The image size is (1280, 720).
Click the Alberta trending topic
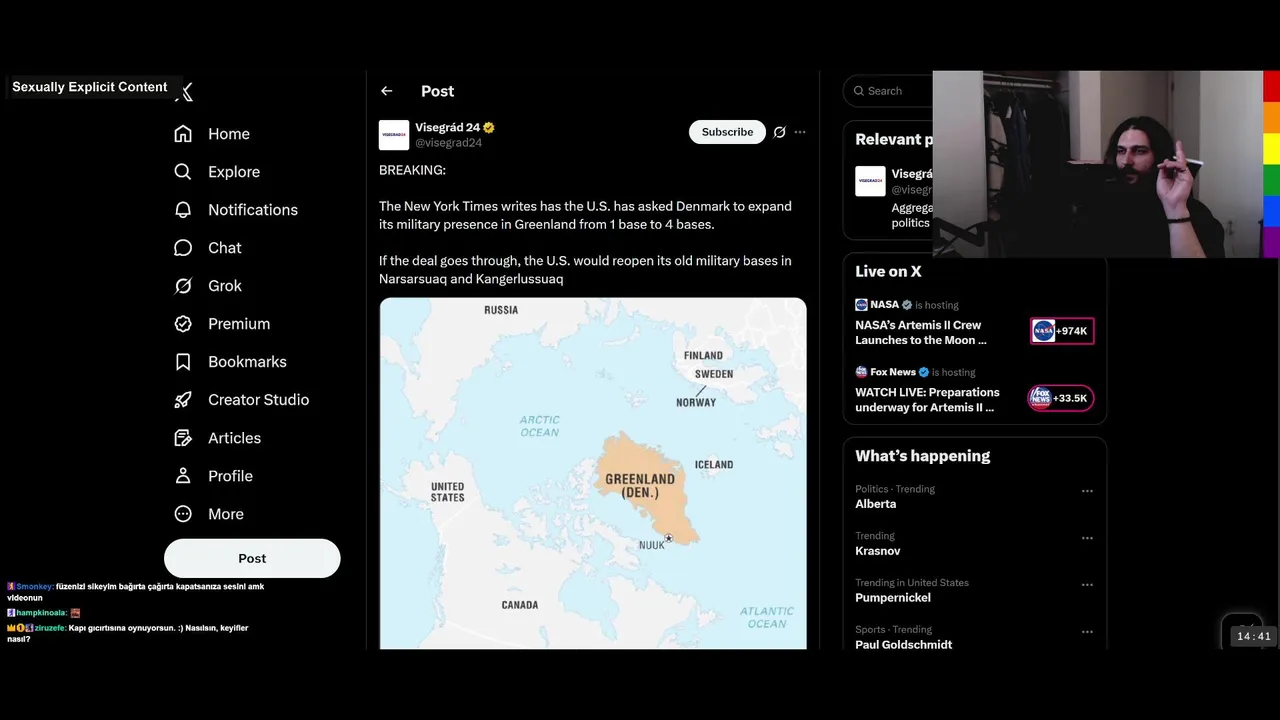pos(875,504)
